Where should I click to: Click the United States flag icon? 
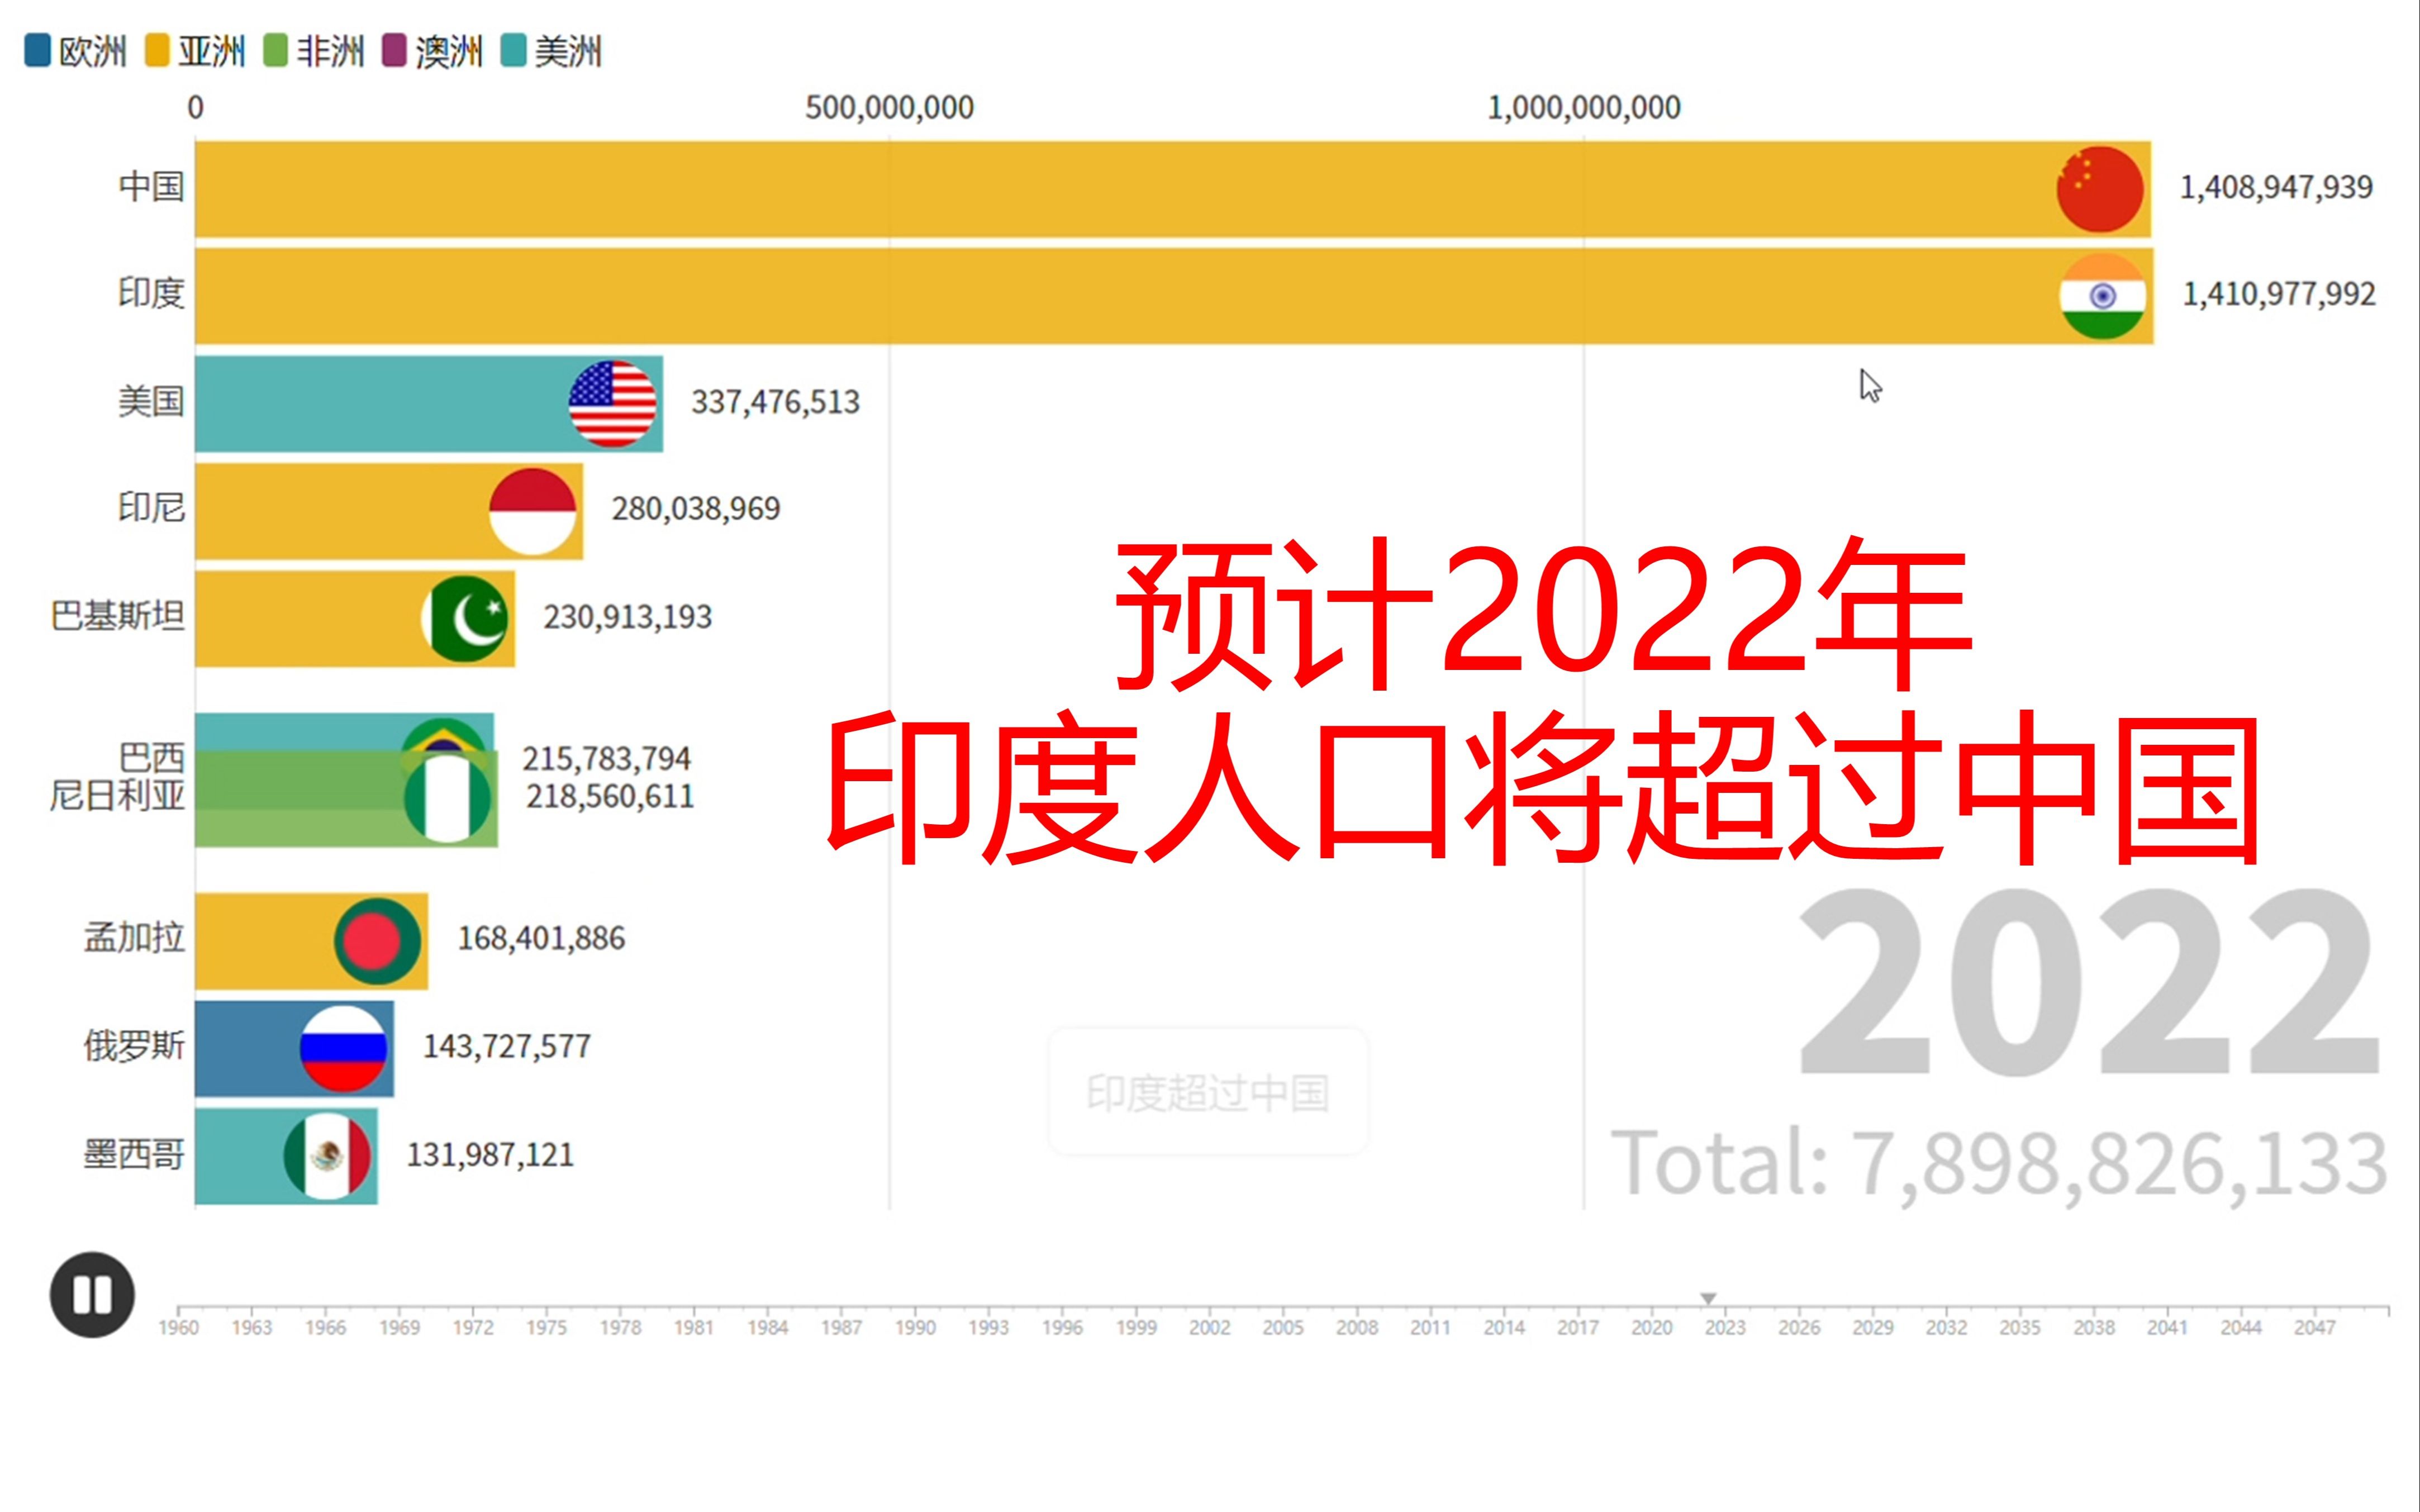(x=612, y=404)
